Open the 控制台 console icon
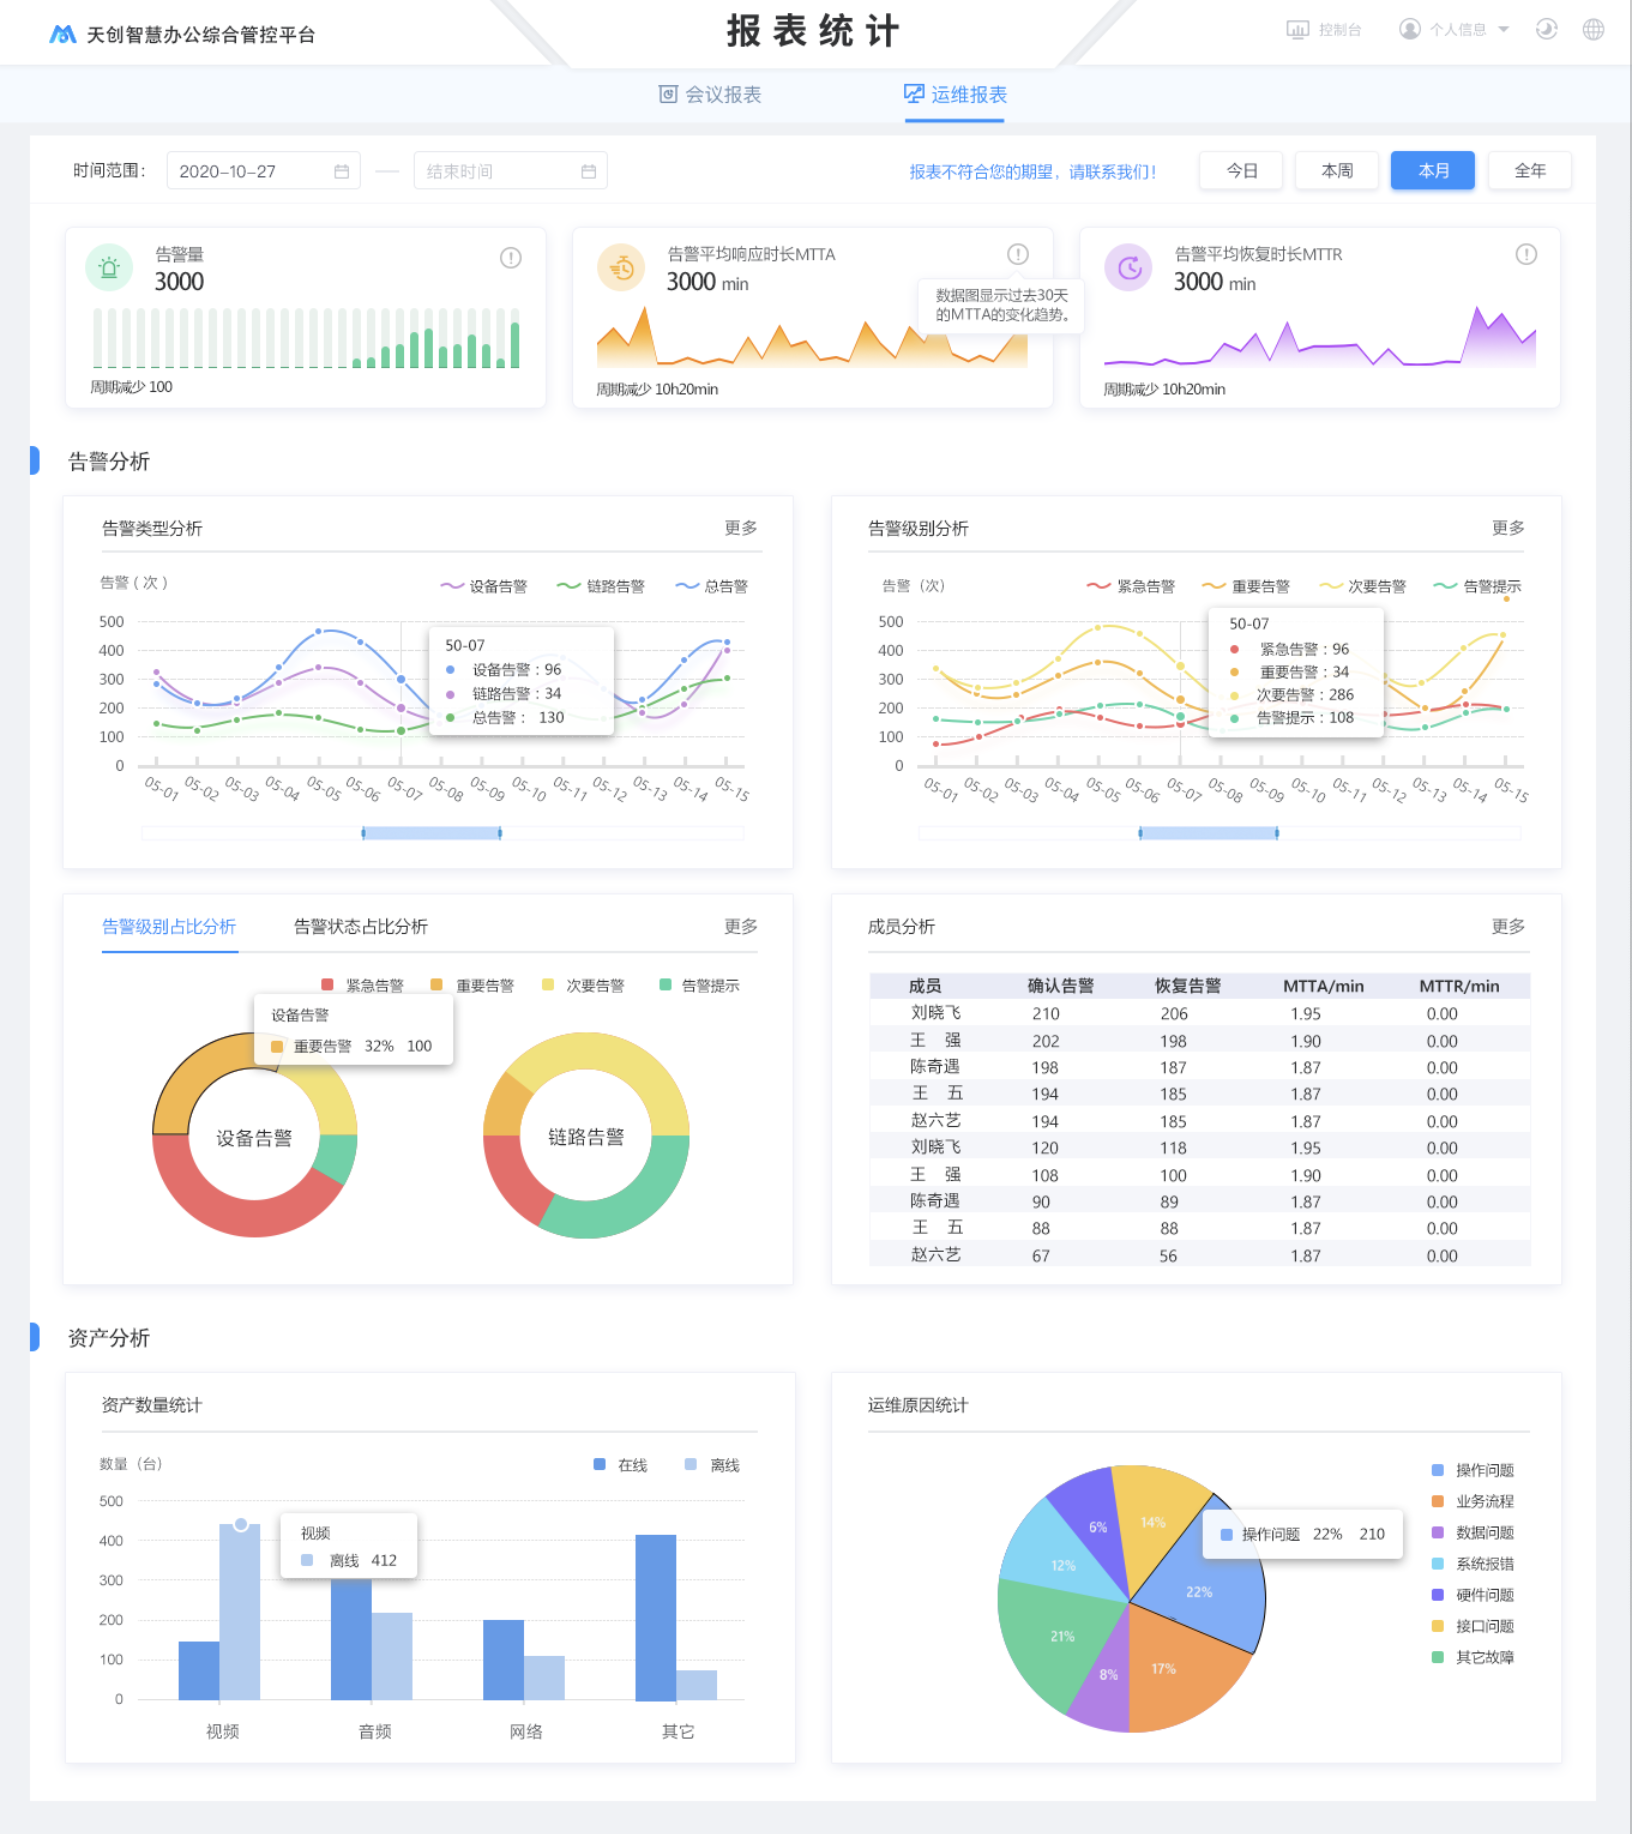Image resolution: width=1632 pixels, height=1834 pixels. (x=1297, y=30)
